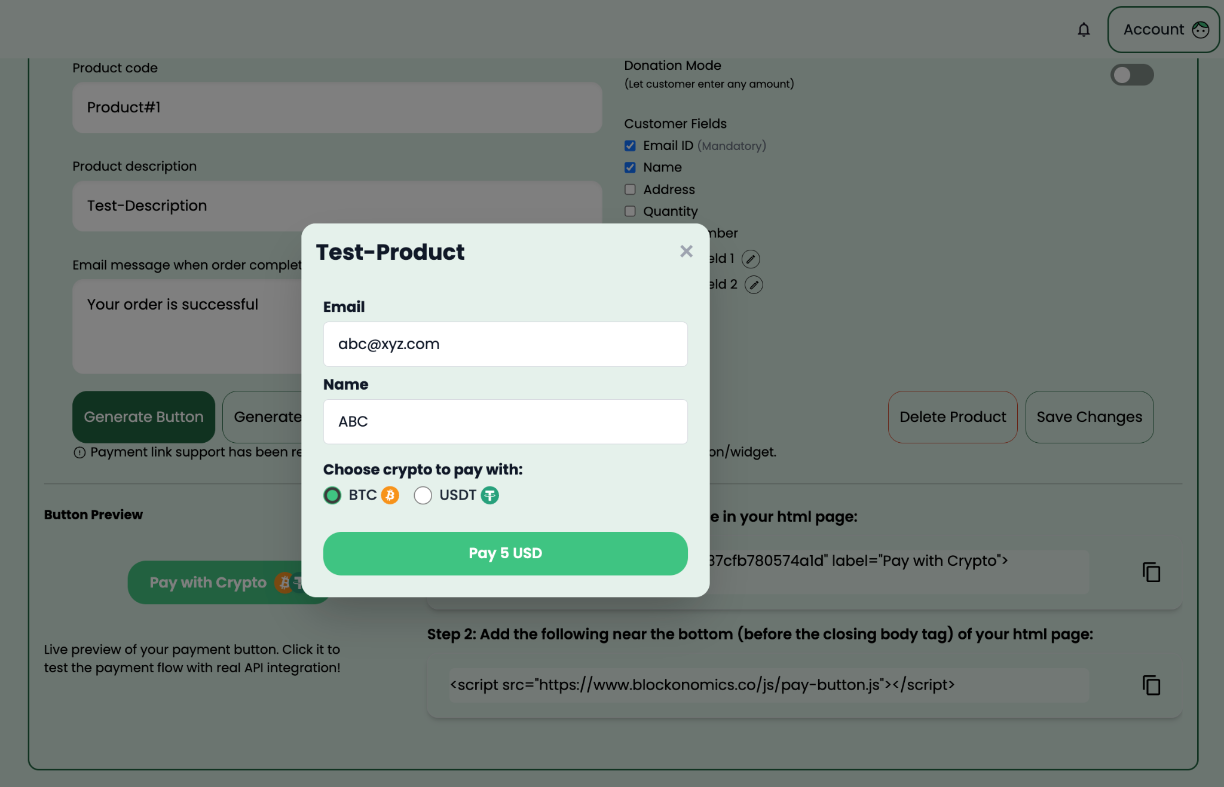Click the Pay 5 USD button
This screenshot has height=787, width=1224.
(505, 553)
